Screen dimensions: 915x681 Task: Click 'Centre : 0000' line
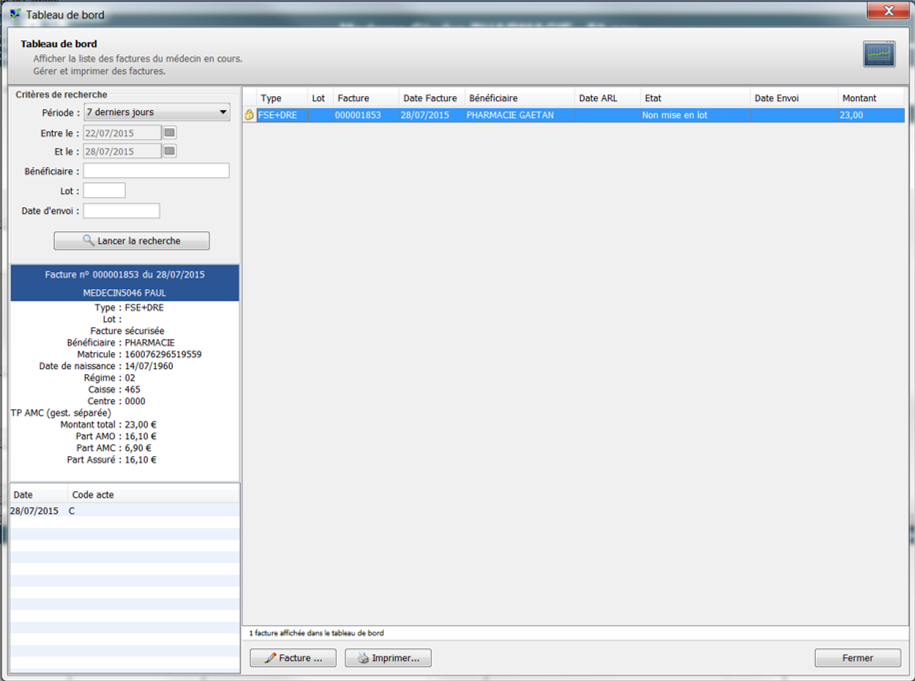pyautogui.click(x=116, y=401)
